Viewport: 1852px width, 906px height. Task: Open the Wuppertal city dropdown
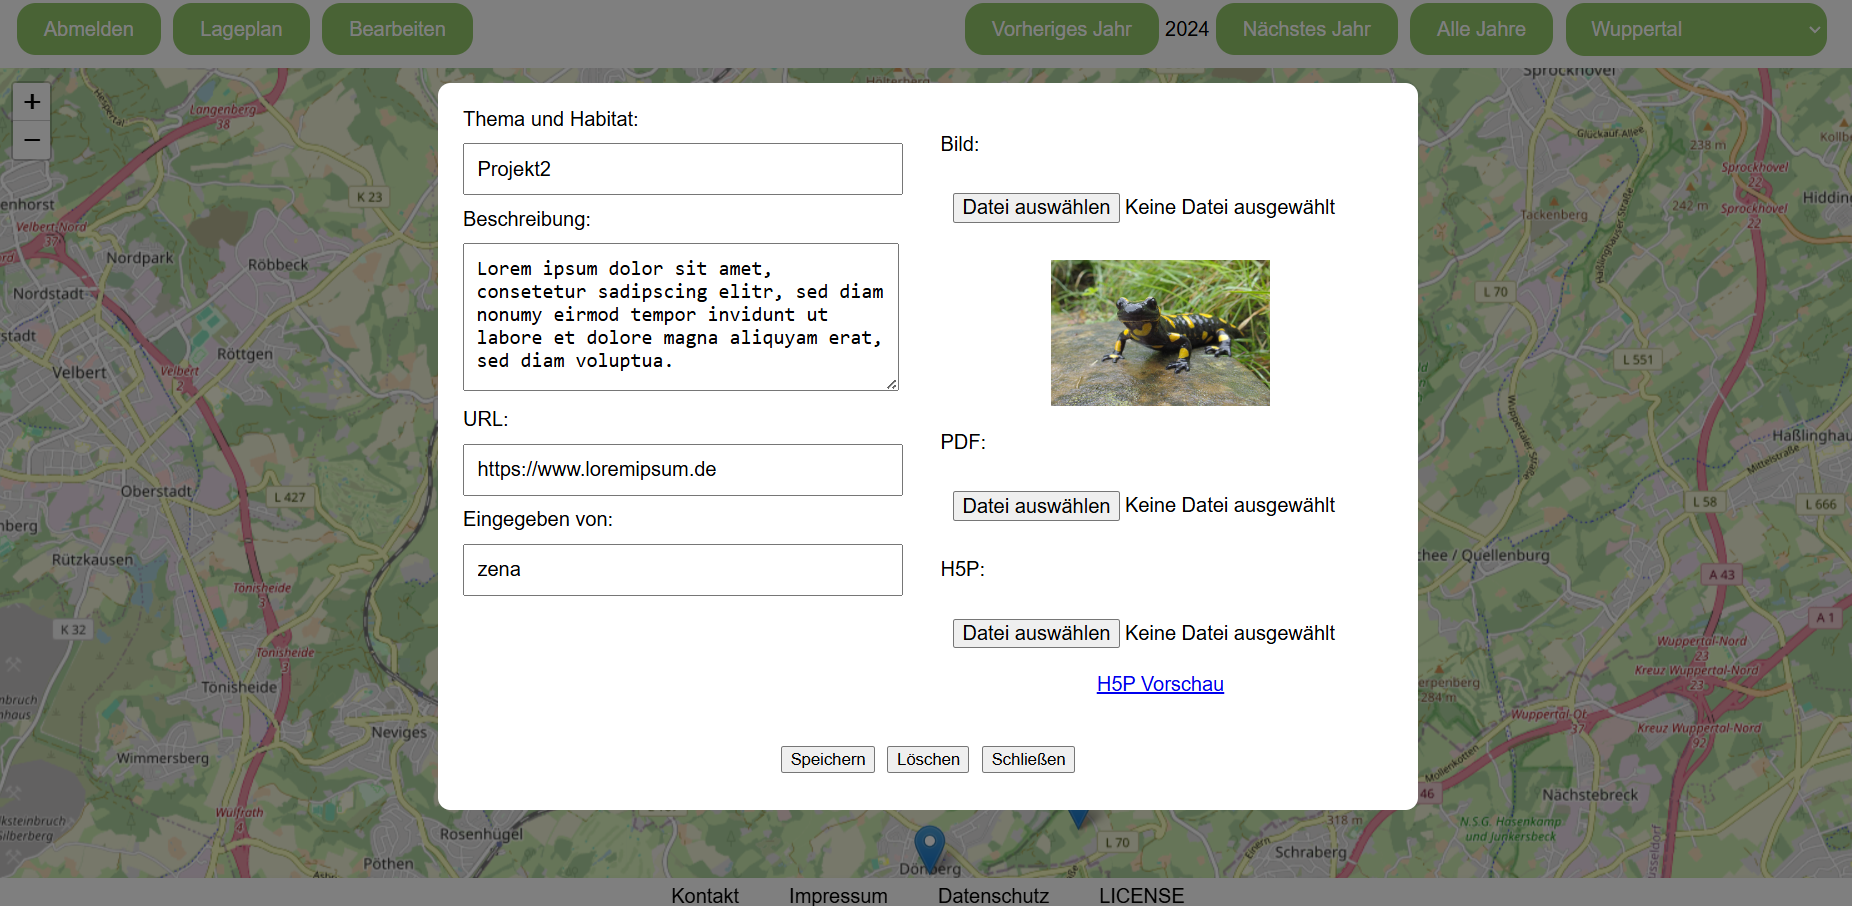[1695, 29]
